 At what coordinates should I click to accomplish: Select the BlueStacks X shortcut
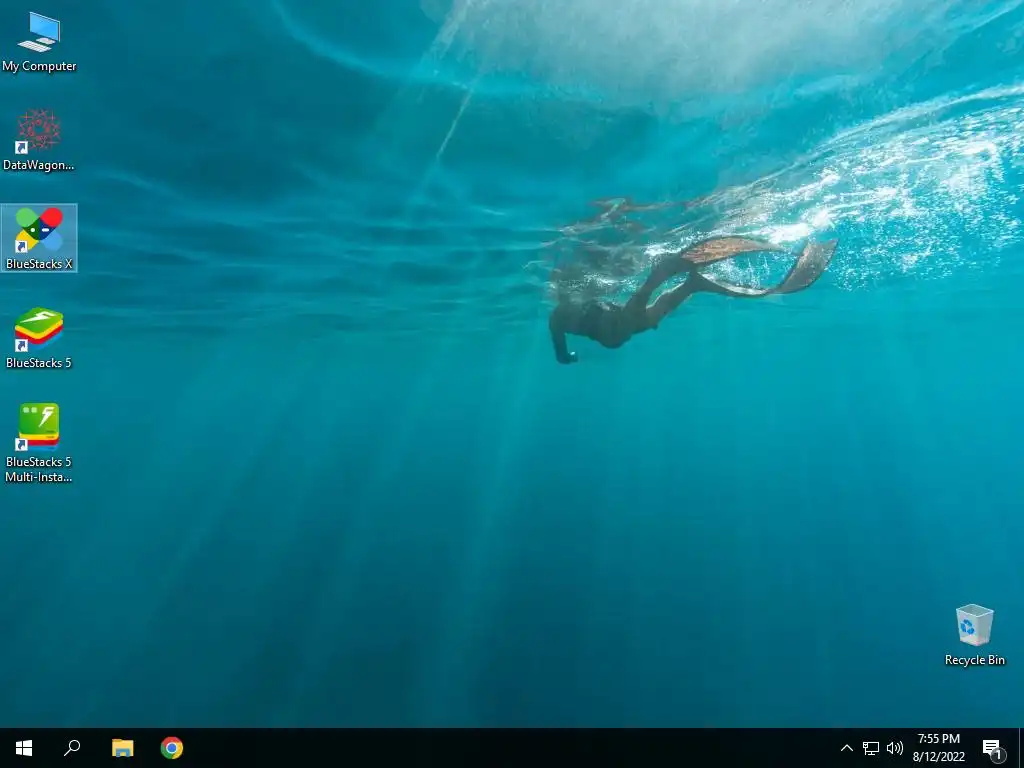coord(39,238)
